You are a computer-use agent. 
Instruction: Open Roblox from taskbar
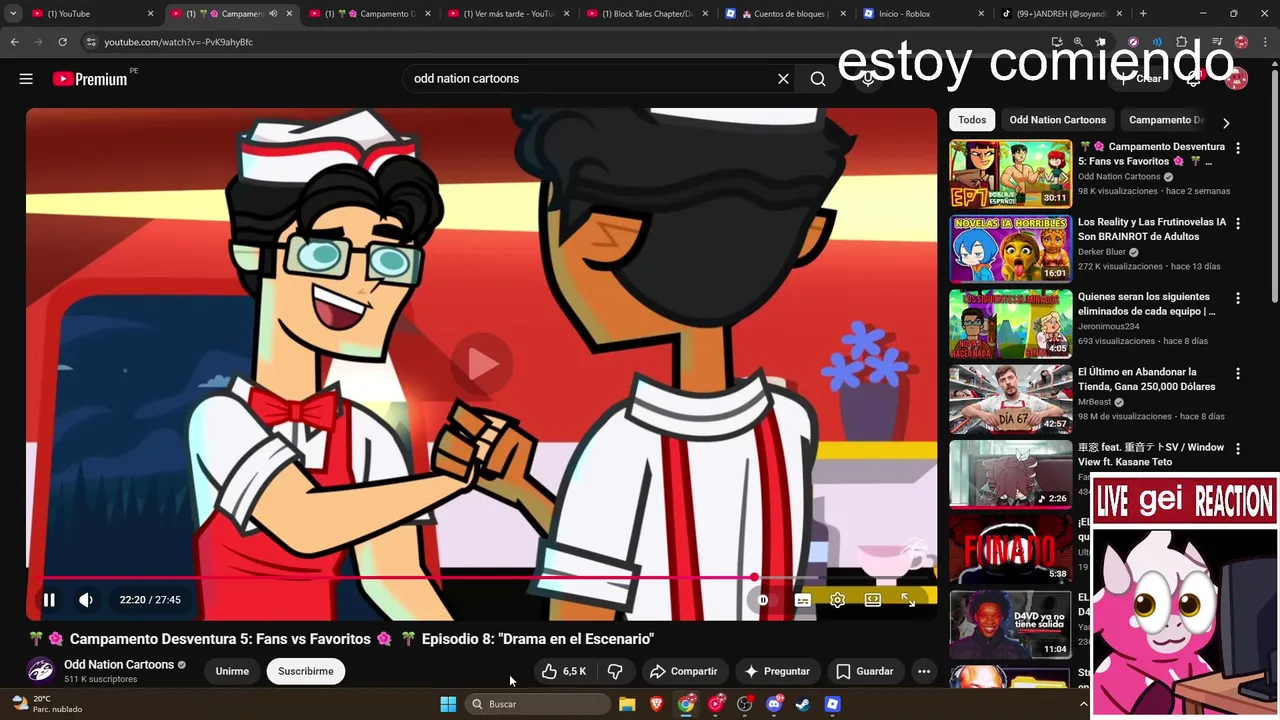(x=832, y=704)
